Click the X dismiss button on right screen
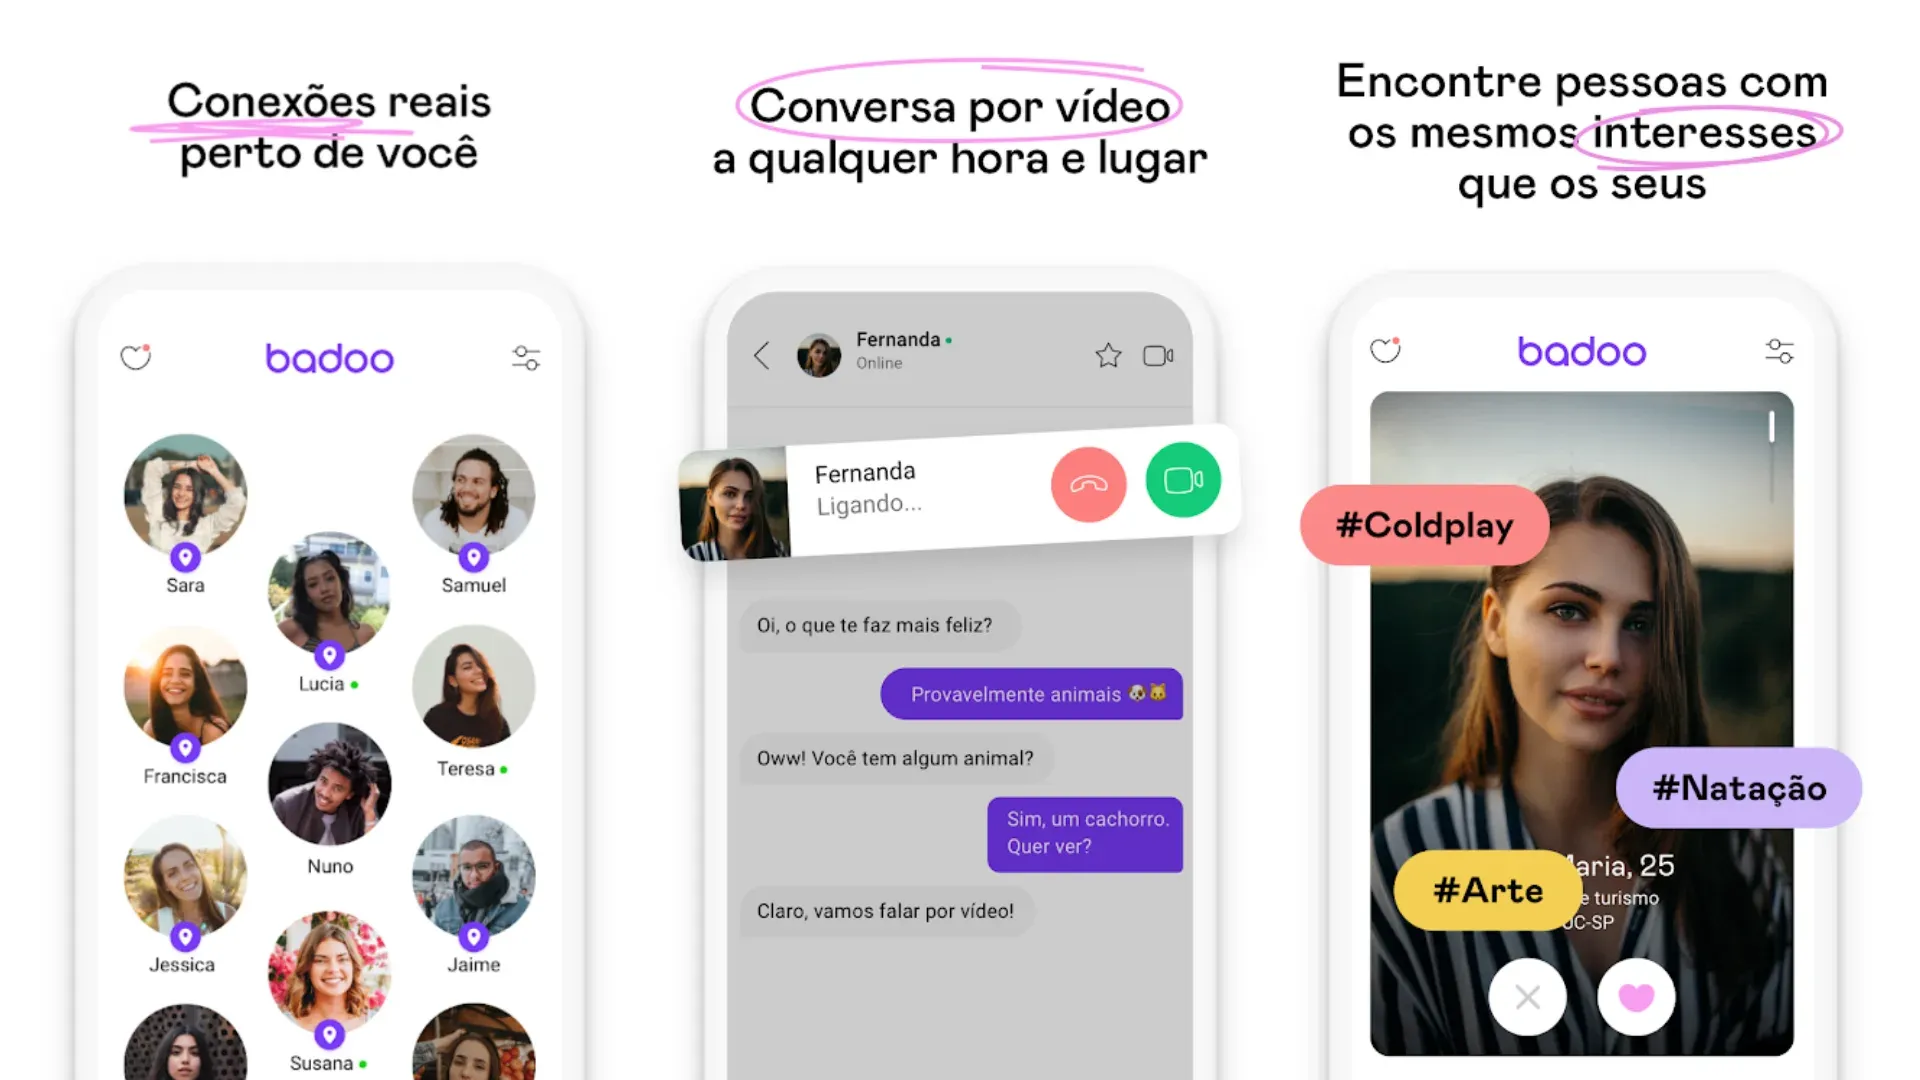1920x1080 pixels. pos(1527,998)
